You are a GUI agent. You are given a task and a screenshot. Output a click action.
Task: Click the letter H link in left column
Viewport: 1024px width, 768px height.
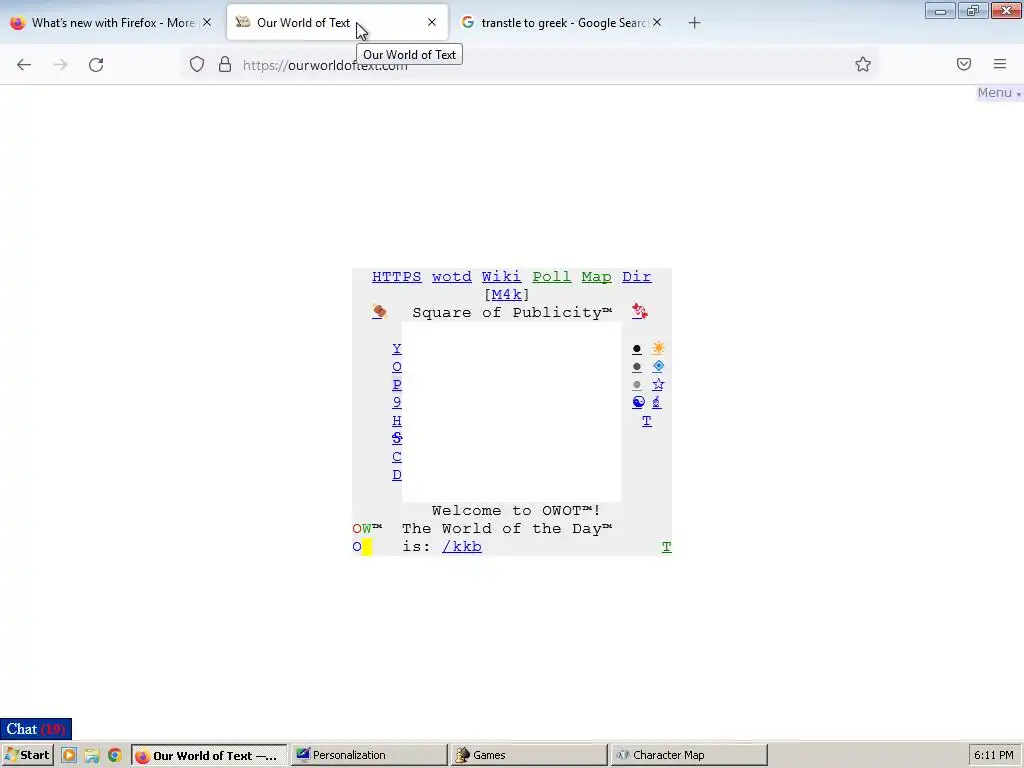tap(396, 421)
